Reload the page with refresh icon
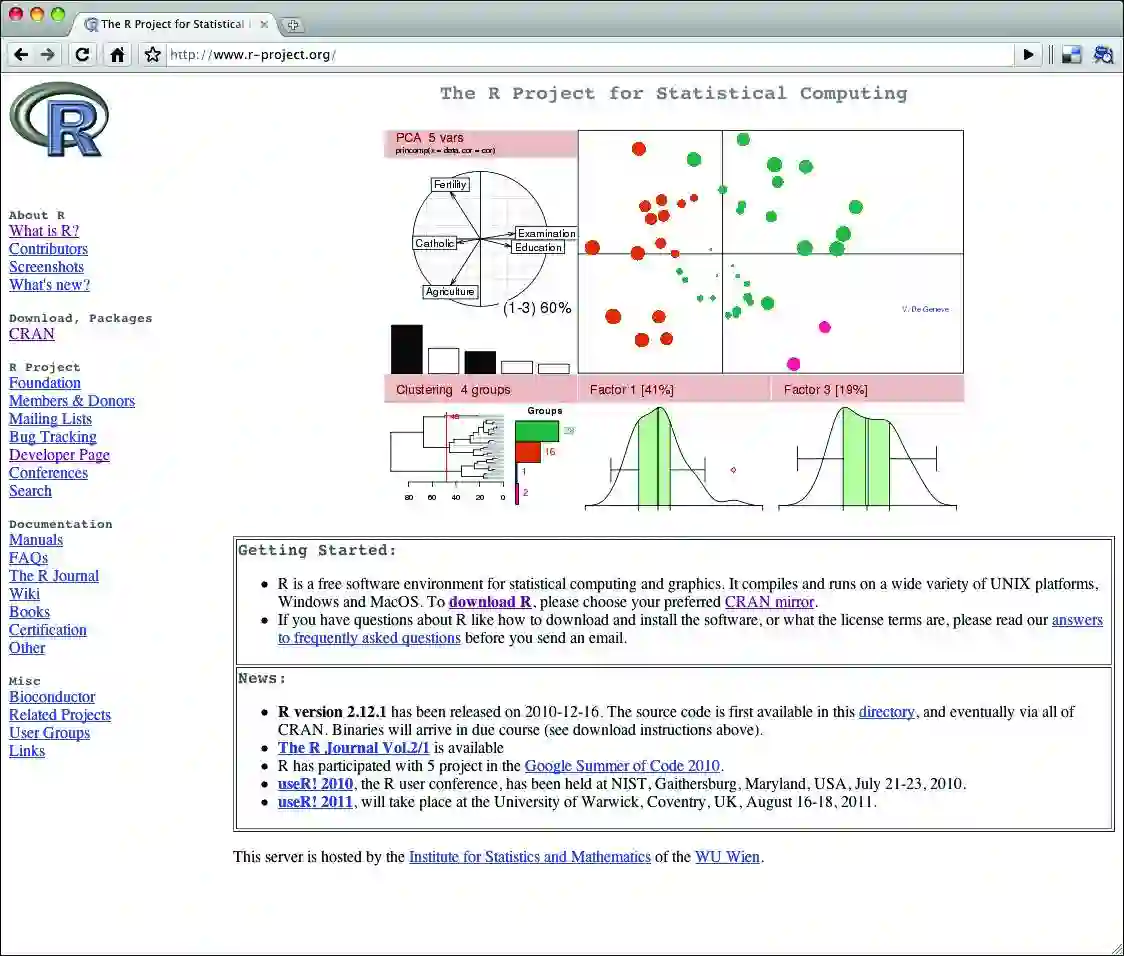 click(x=82, y=54)
